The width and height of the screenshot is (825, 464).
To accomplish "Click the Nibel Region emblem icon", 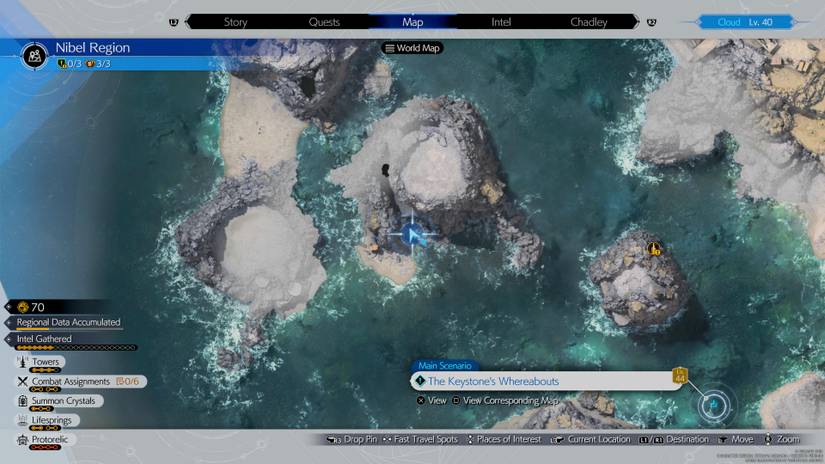I will 35,56.
